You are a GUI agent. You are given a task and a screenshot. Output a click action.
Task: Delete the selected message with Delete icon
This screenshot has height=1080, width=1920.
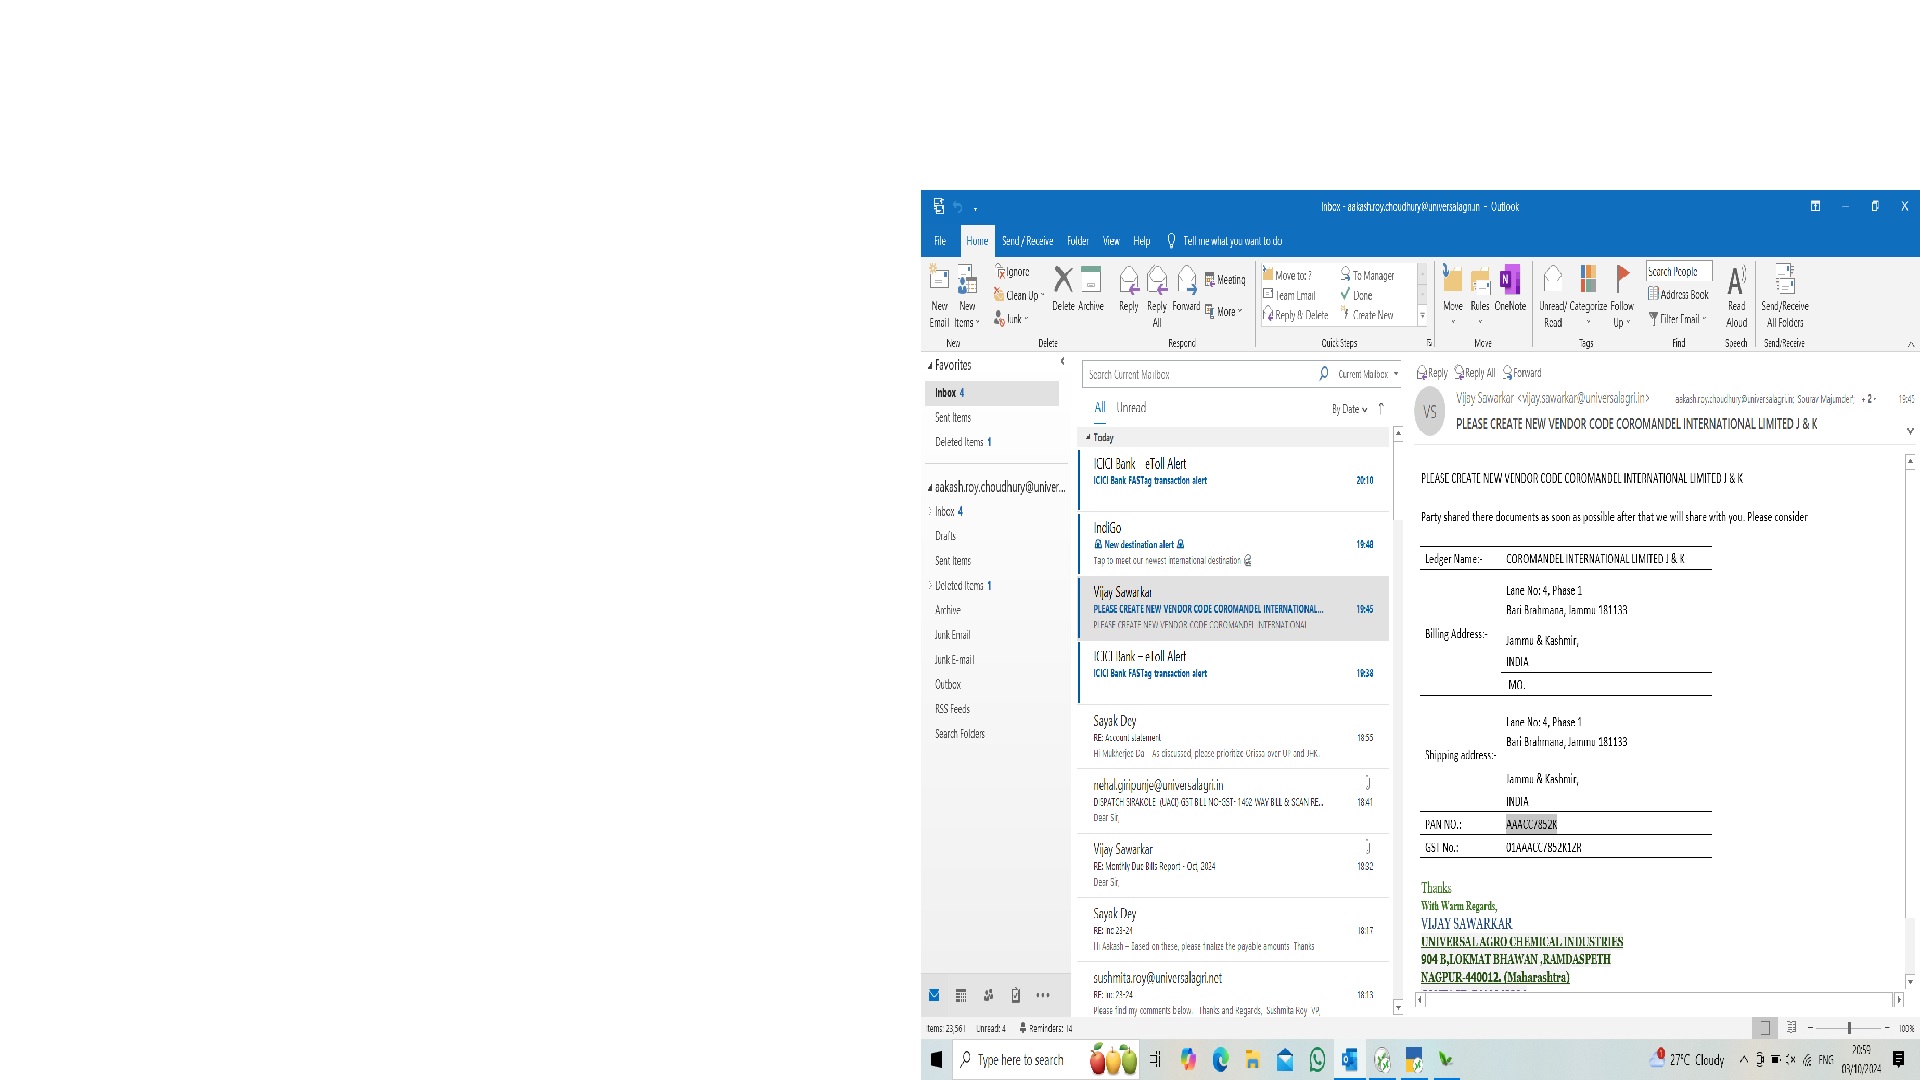1063,282
